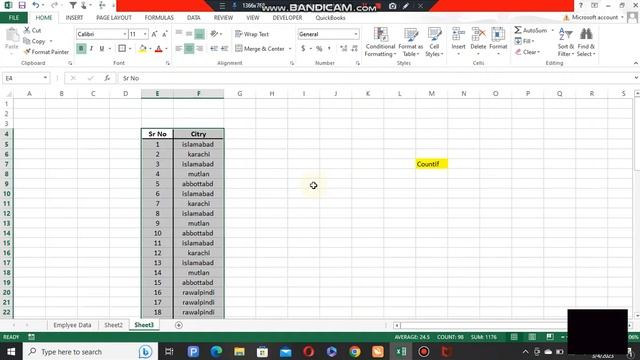Switch to DATA ribbon tab
The width and height of the screenshot is (640, 360).
(x=193, y=18)
